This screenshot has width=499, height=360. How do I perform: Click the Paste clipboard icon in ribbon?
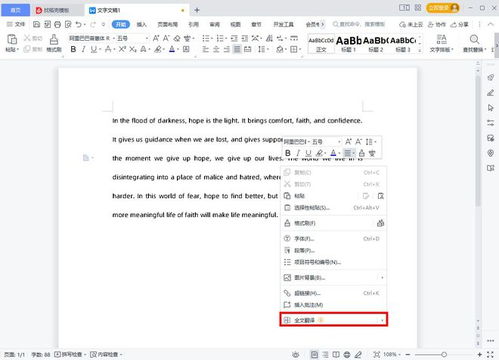[x=12, y=39]
